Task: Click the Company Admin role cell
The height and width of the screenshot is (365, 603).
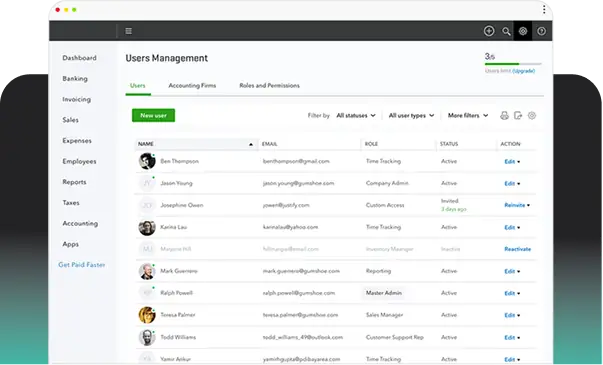Action: pos(387,183)
